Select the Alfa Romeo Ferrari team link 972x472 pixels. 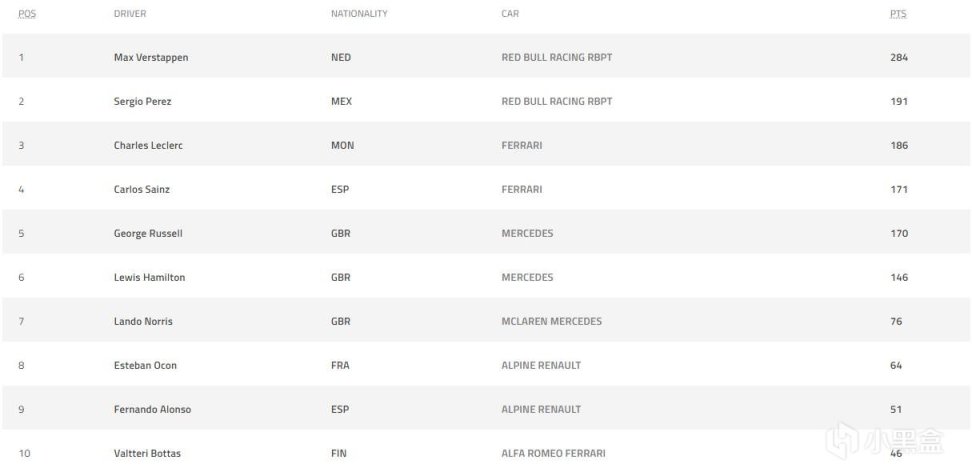[x=553, y=453]
